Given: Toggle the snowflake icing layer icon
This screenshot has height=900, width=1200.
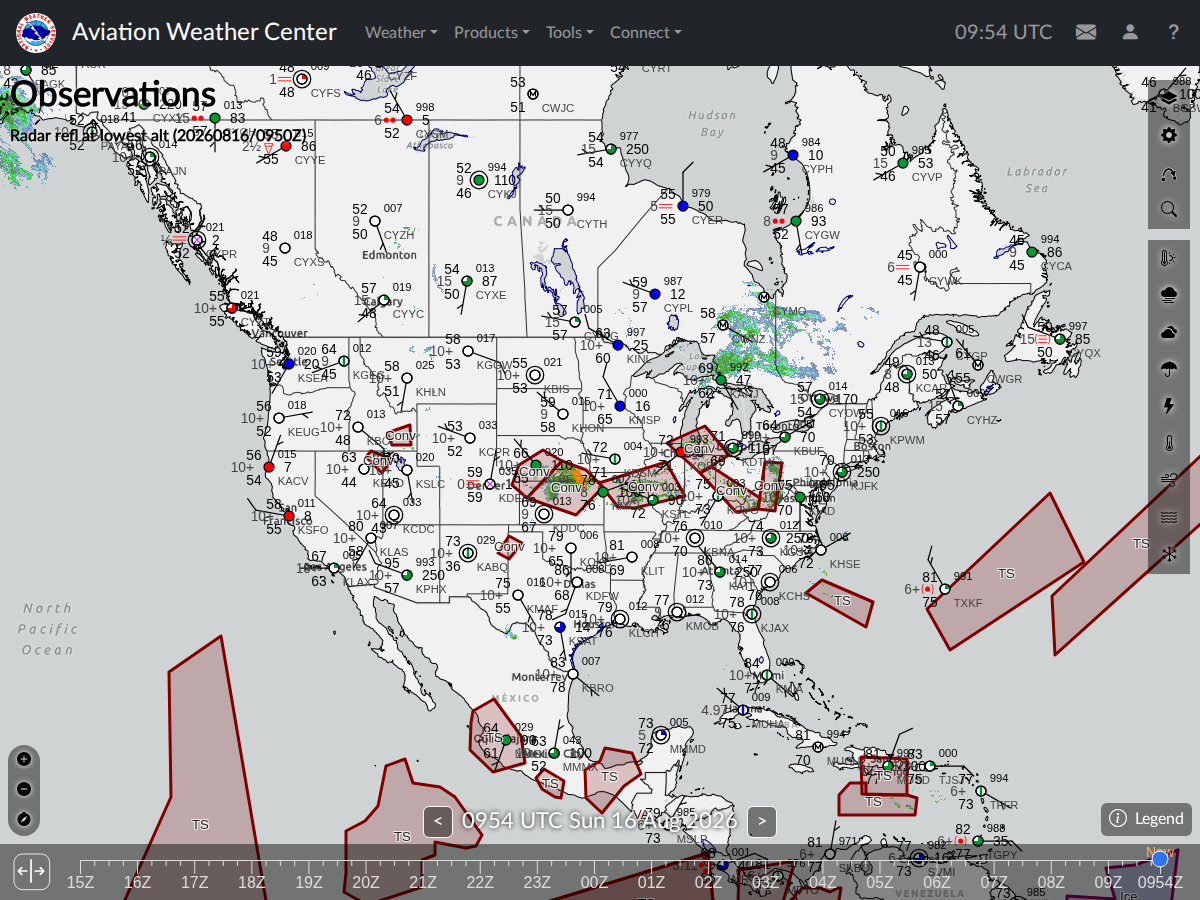Looking at the screenshot, I should click(x=1168, y=553).
